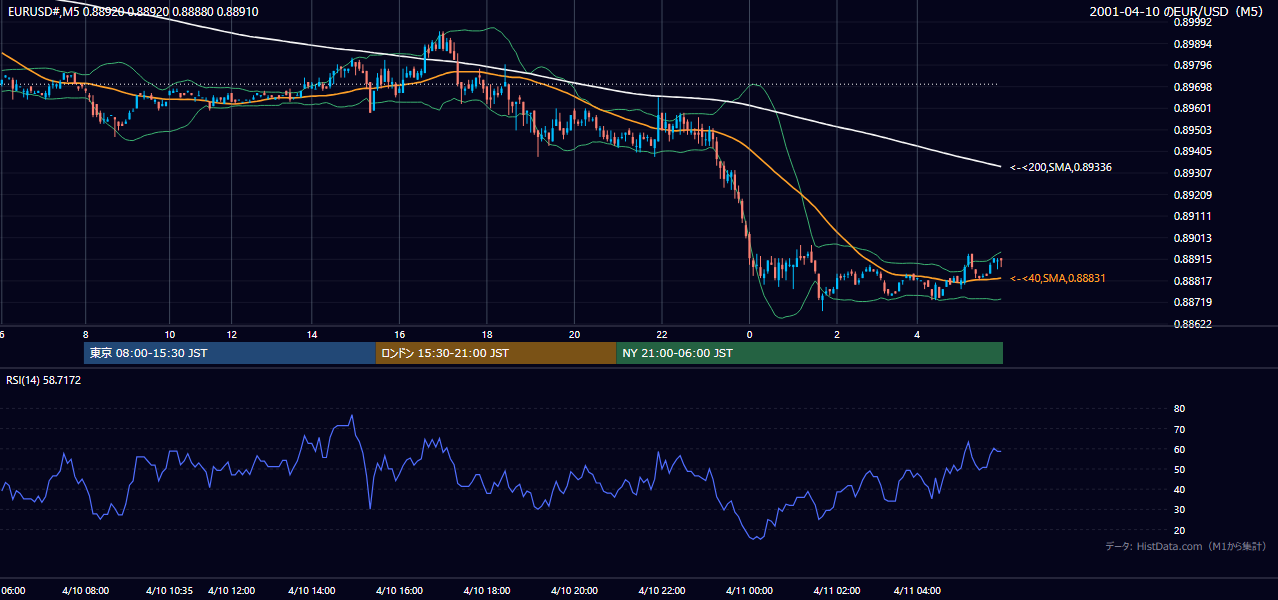
Task: Click the 4/10 18:00 time label
Action: 487,590
